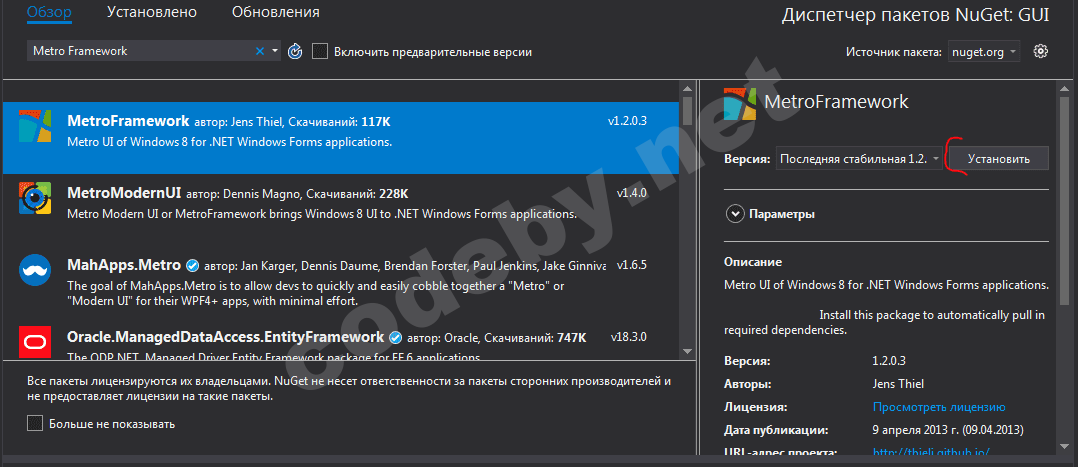Image resolution: width=1078 pixels, height=467 pixels.
Task: Open the Обзор tab
Action: coord(50,12)
